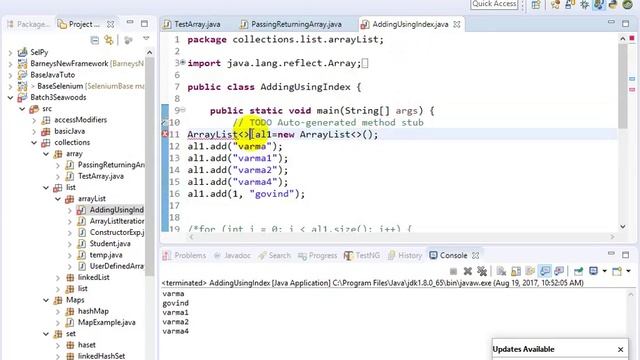Collapse the Maps package
The width and height of the screenshot is (640, 360).
tap(46, 300)
